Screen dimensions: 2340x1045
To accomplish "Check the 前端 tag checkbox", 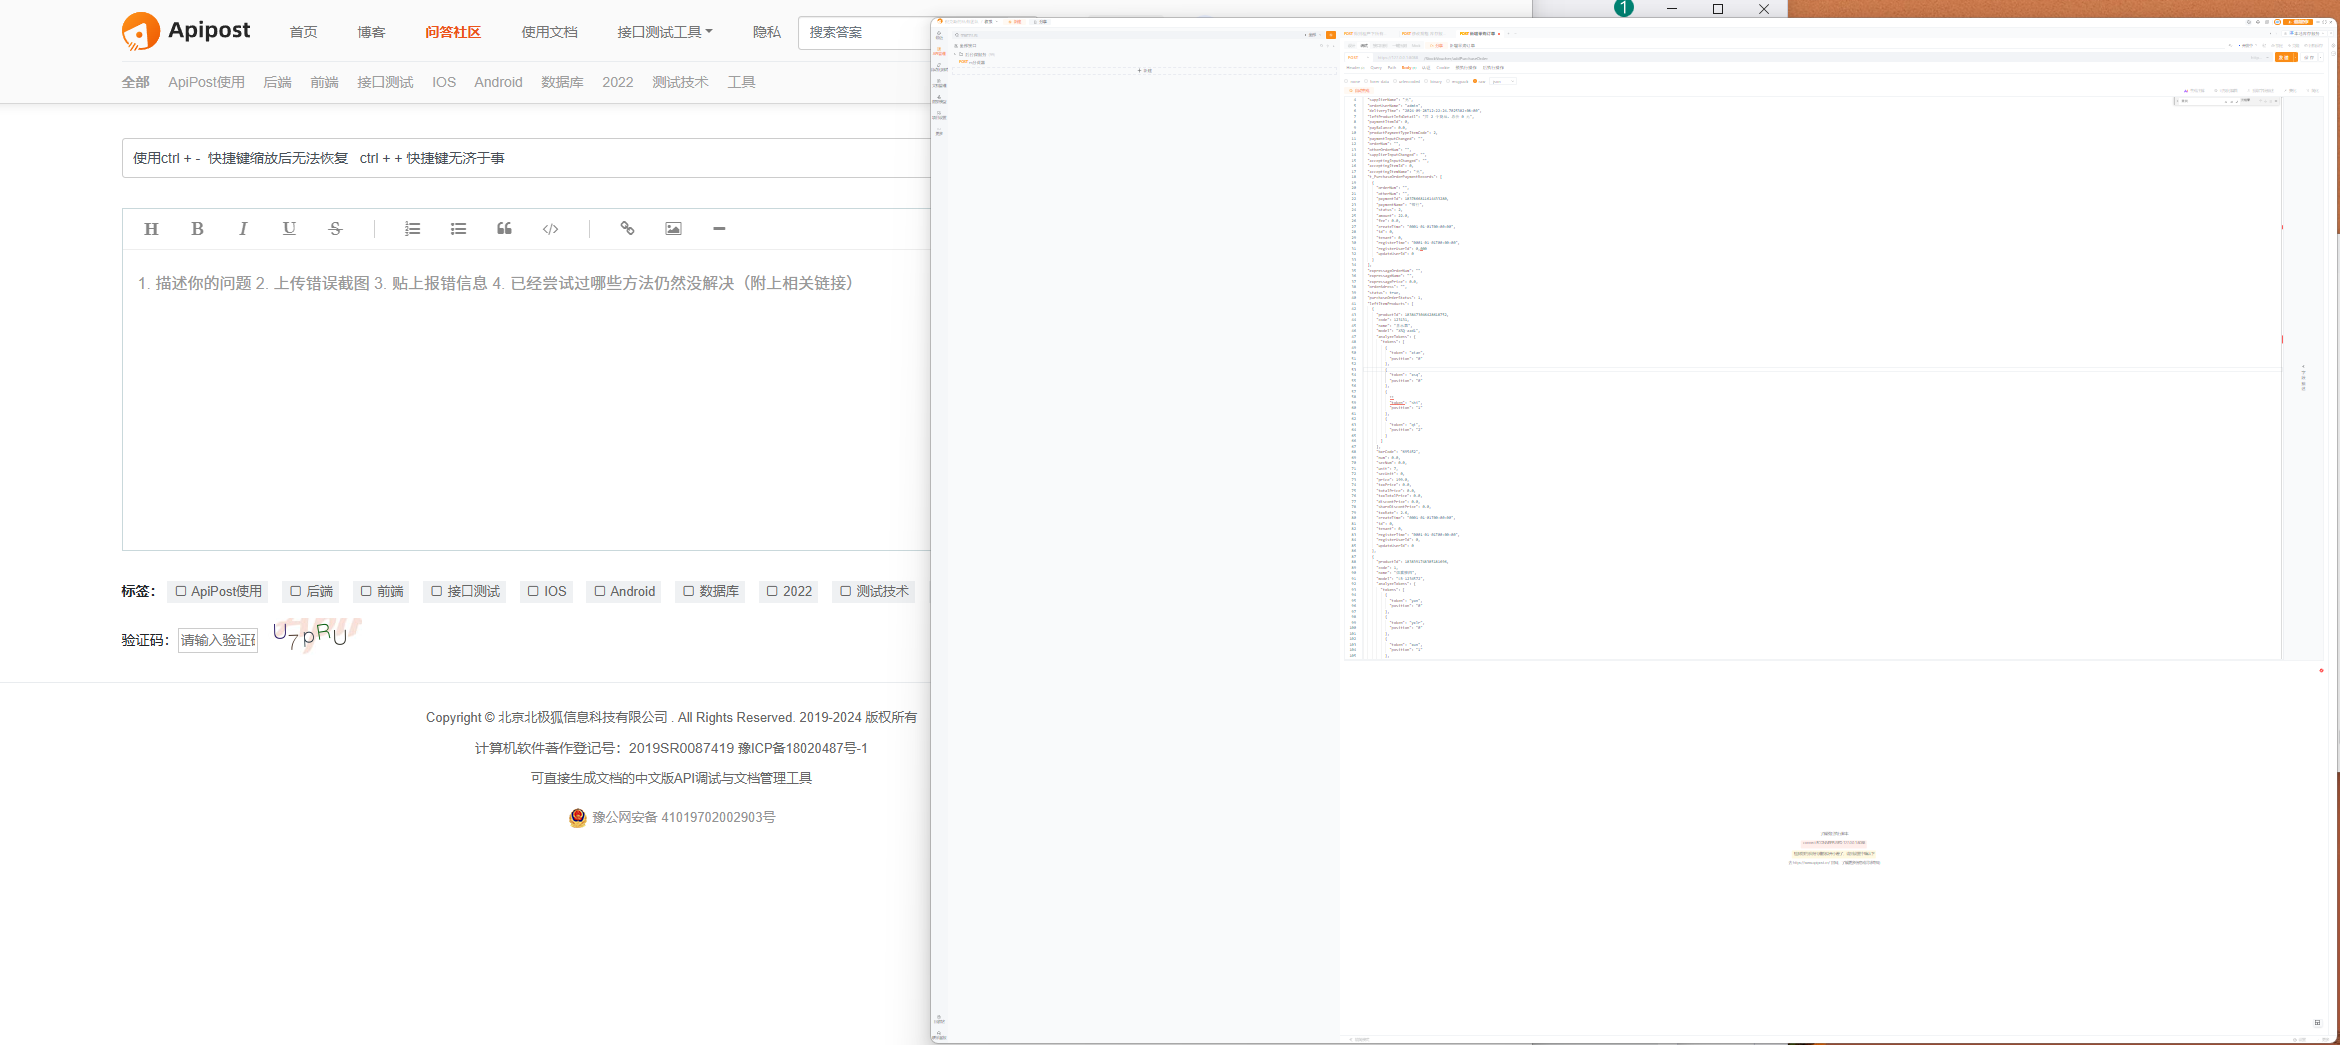I will coord(366,591).
